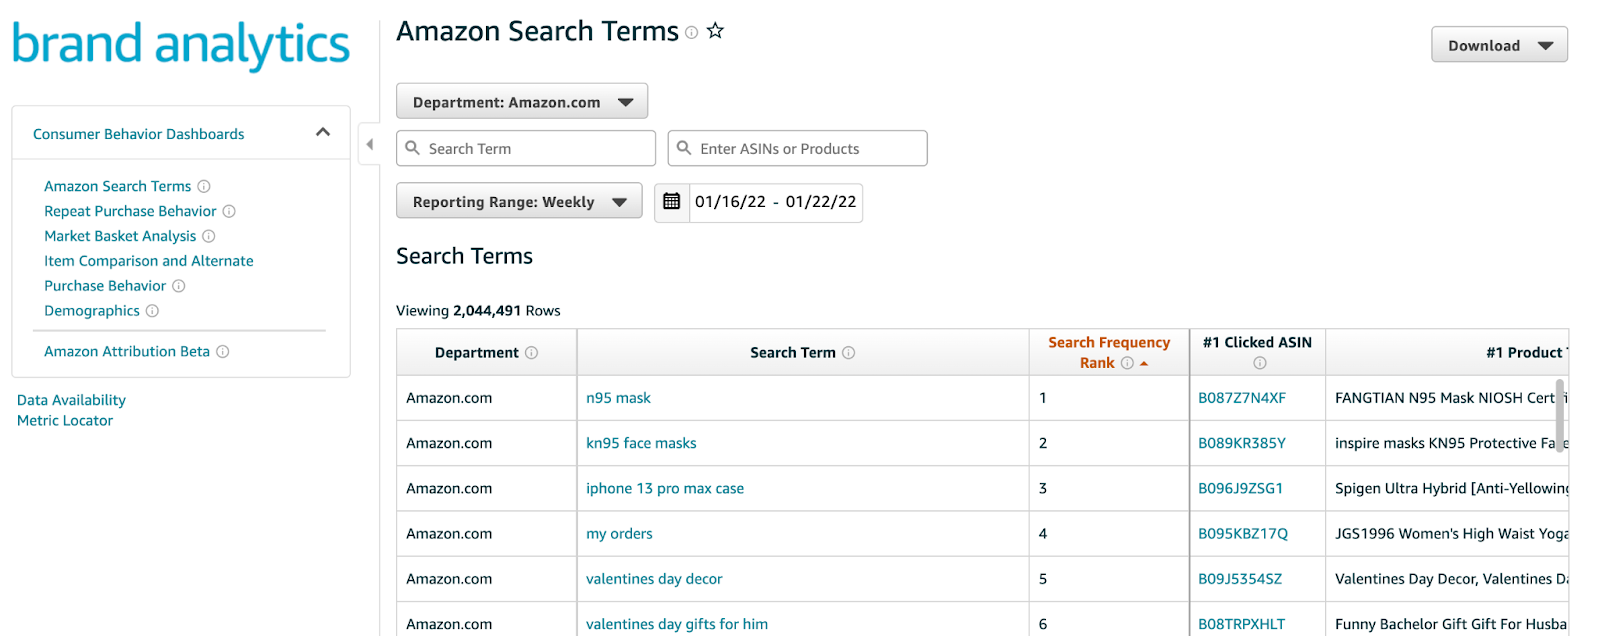
Task: Open the n95 mask search term link
Action: [618, 398]
